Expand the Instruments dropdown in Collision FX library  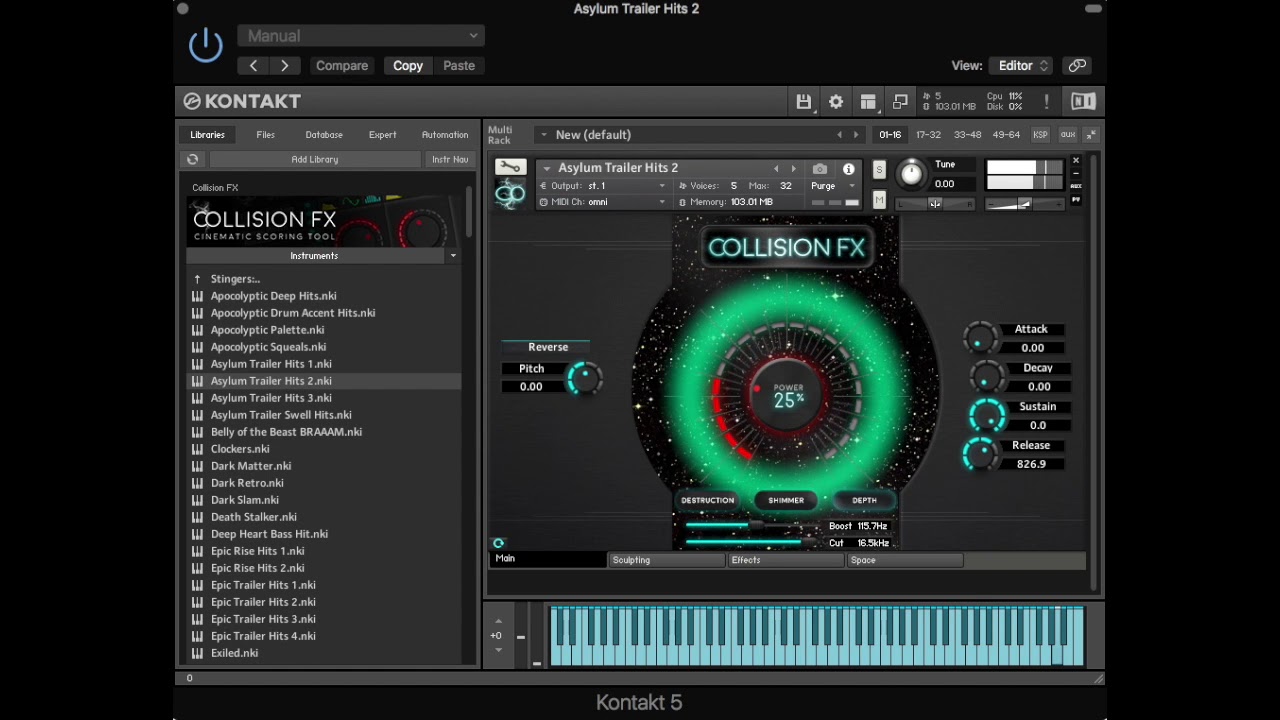[x=453, y=256]
